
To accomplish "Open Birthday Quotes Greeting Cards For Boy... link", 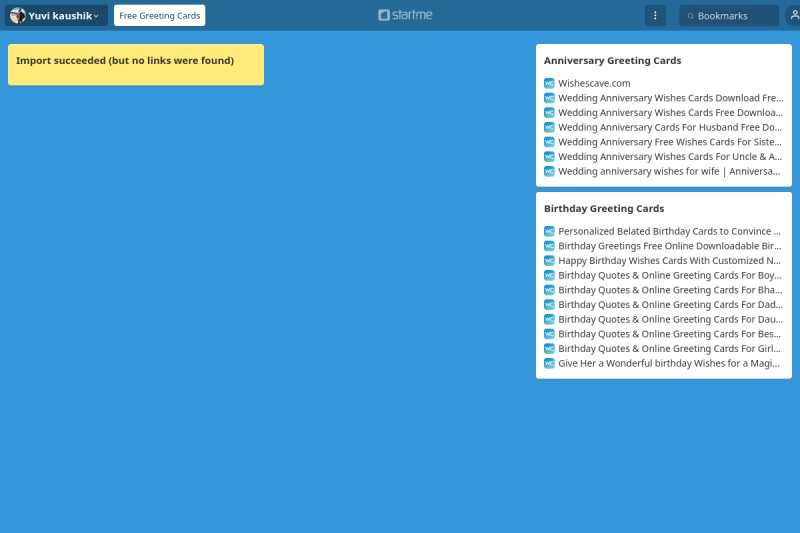I will click(x=670, y=275).
